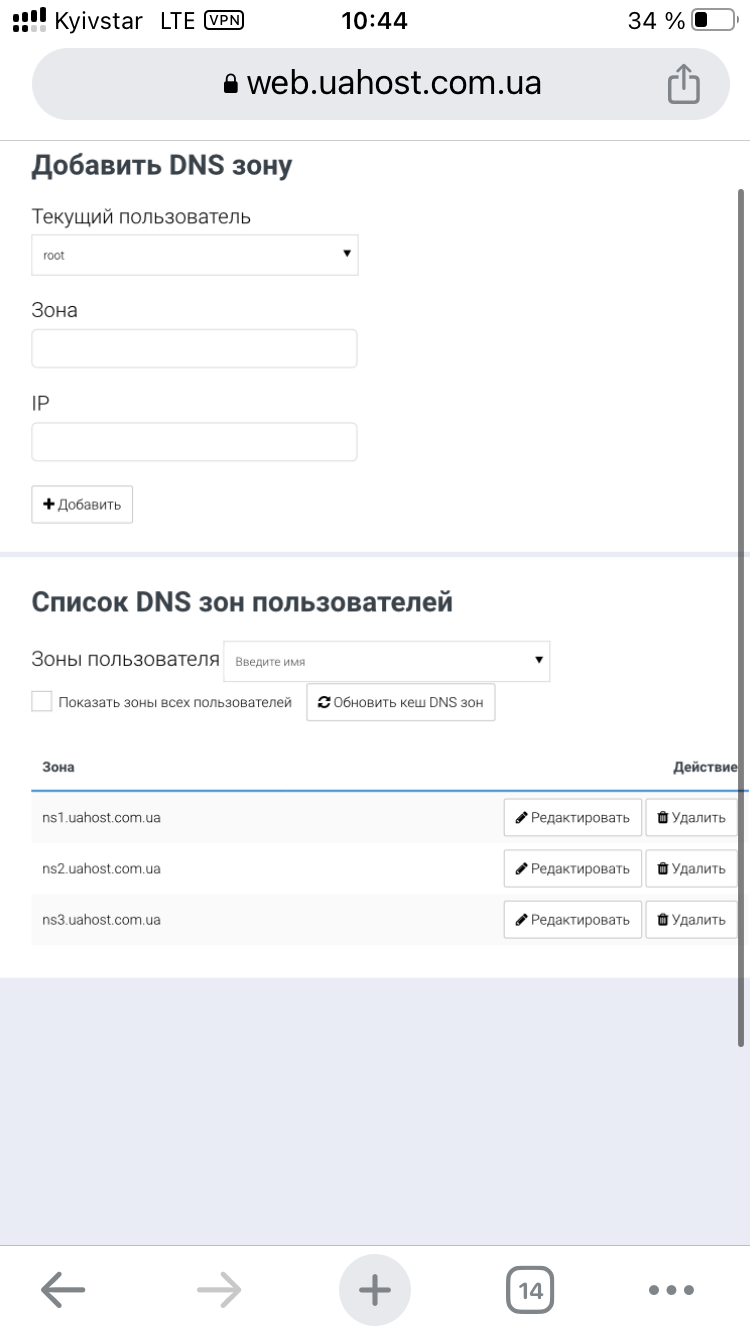
Task: Click Редактировать for ns1.uahost.com.ua
Action: tap(572, 817)
